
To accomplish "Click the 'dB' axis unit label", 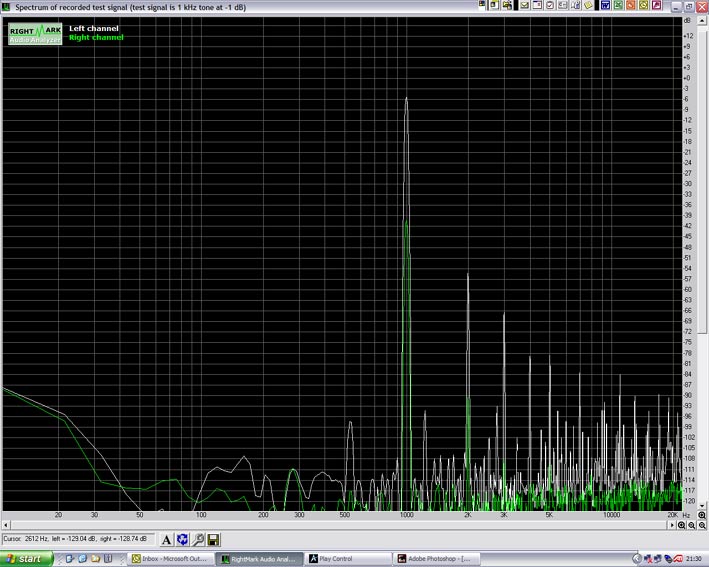I will 688,21.
